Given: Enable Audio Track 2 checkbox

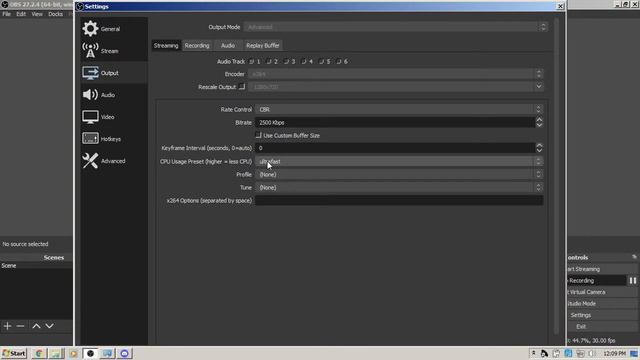Looking at the screenshot, I should 269,62.
